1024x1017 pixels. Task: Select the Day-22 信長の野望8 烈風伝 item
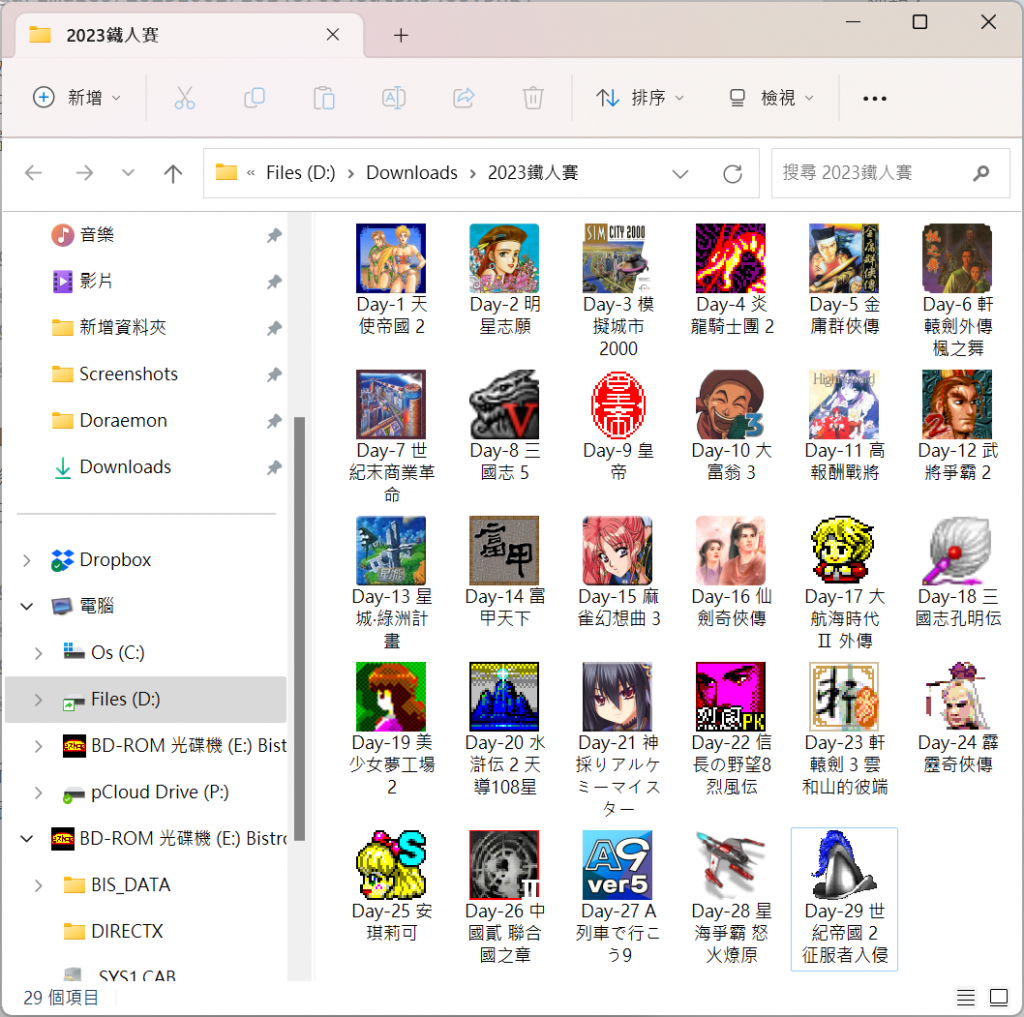[731, 729]
